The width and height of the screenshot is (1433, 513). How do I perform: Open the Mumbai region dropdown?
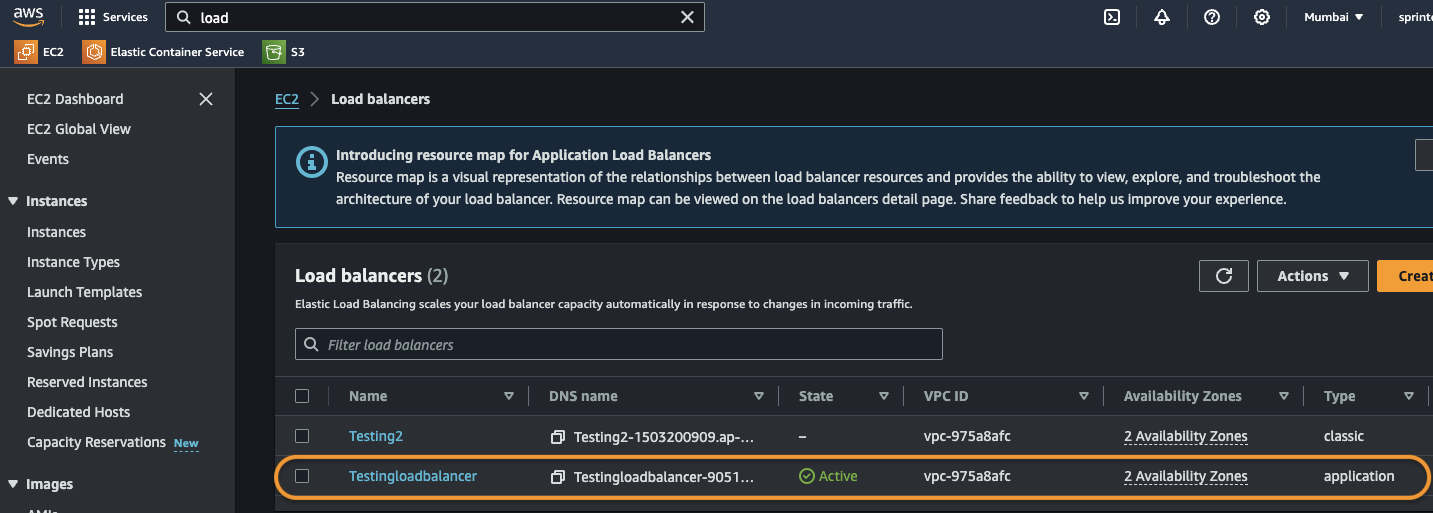(1333, 17)
